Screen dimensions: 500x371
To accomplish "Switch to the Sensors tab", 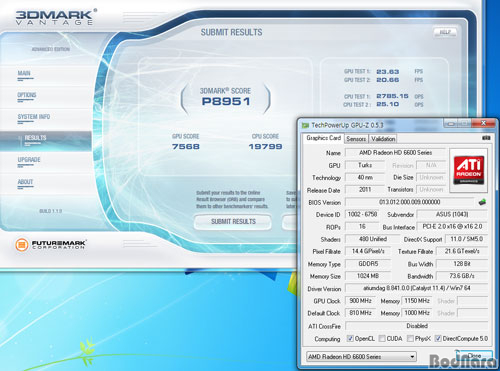I will click(x=356, y=139).
